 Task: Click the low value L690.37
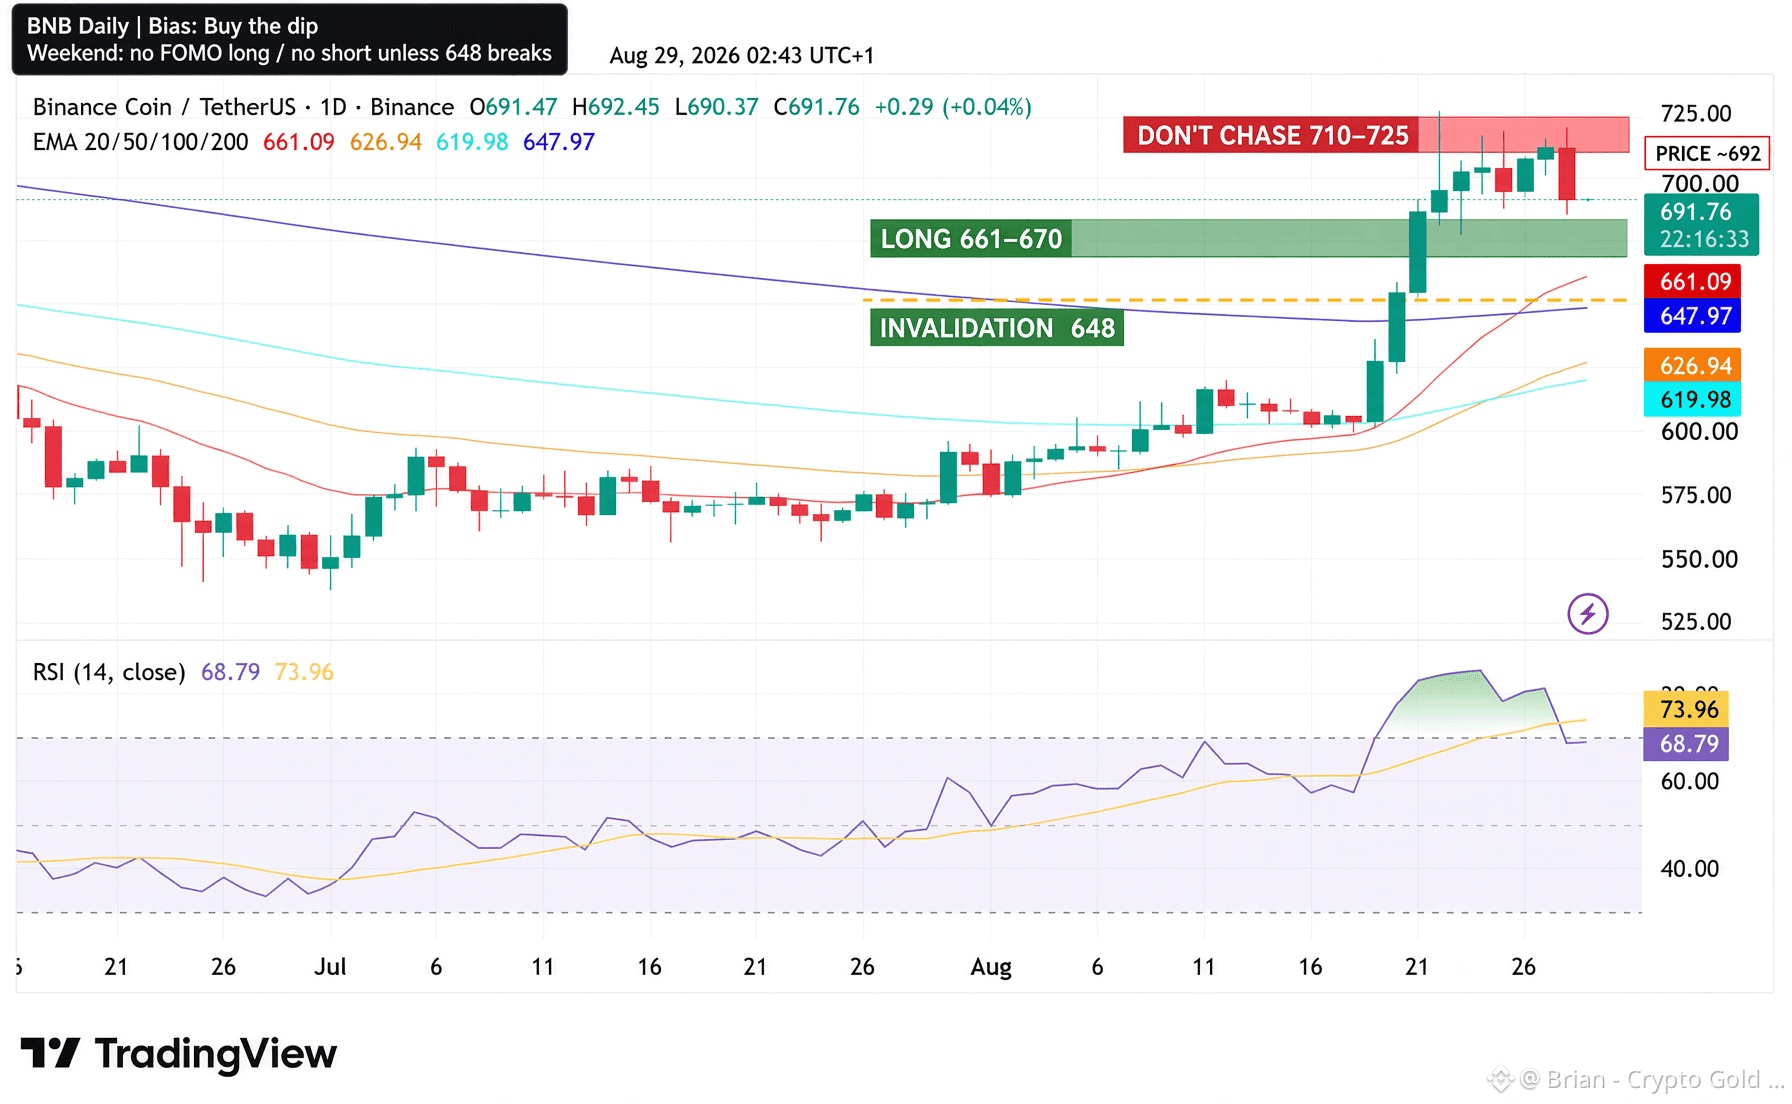point(717,107)
